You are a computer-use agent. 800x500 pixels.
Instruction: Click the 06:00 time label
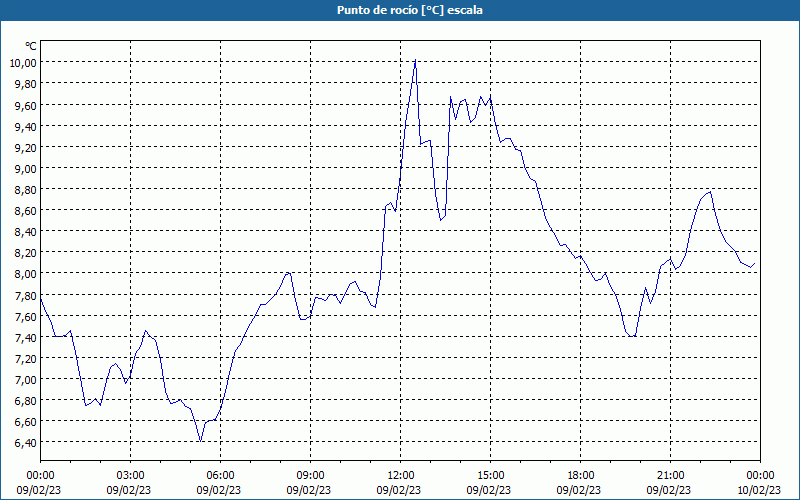point(220,475)
